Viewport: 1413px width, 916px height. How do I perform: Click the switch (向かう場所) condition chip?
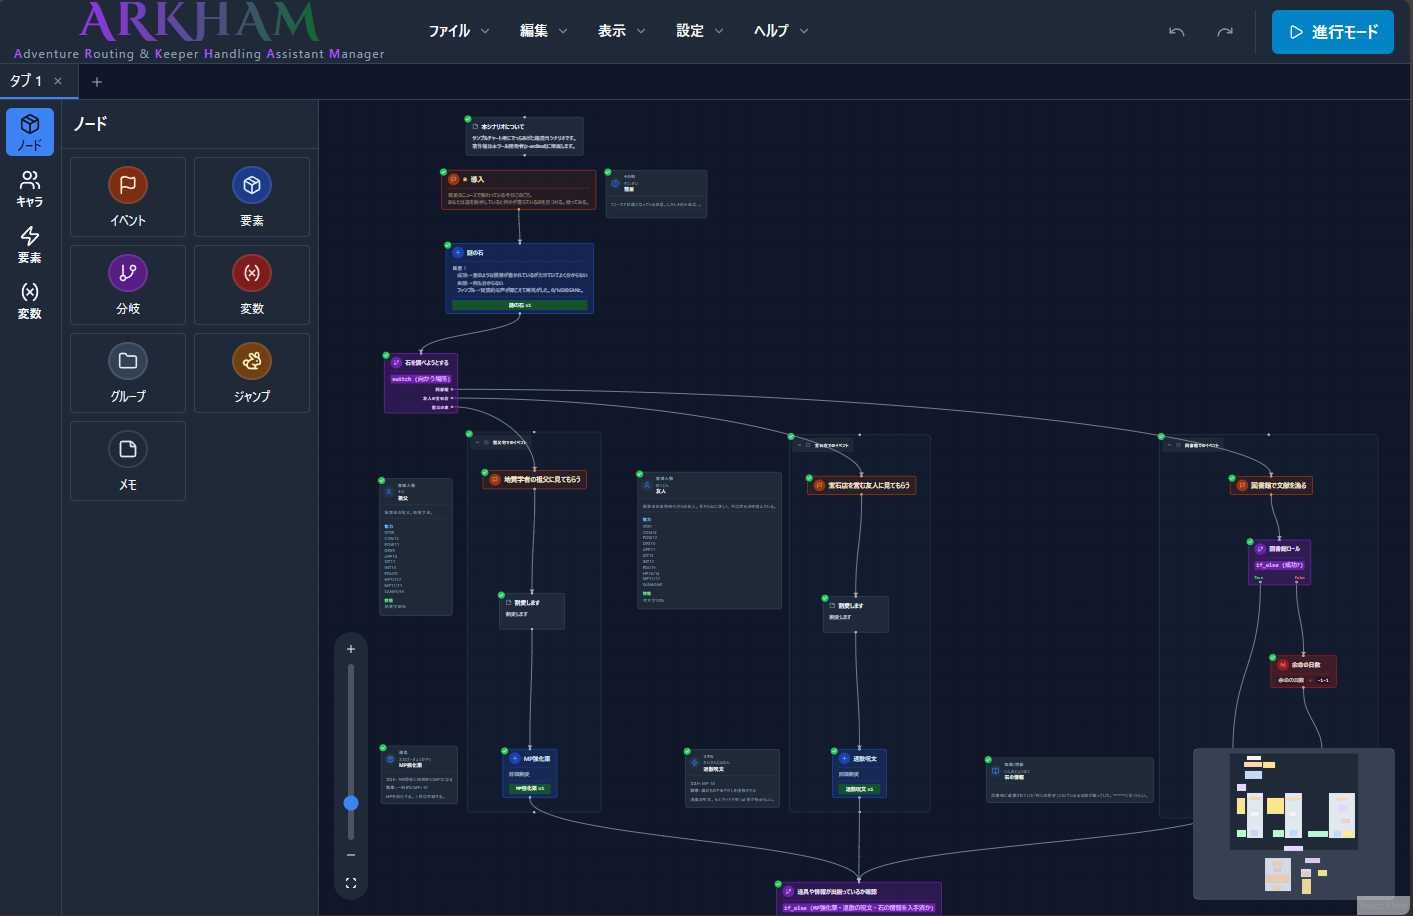[421, 379]
